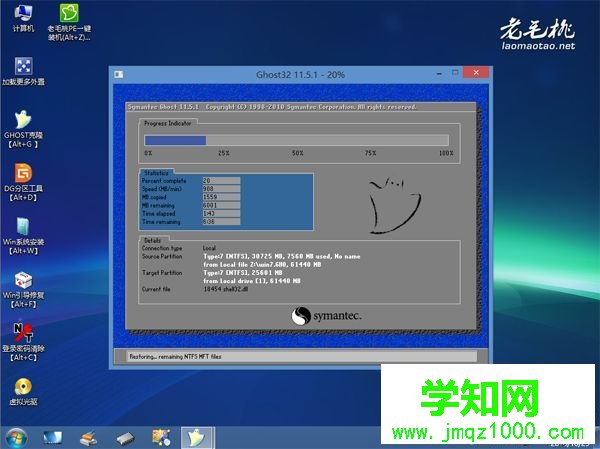600x449 pixels.
Task: Click the MB copied value 1559
Action: coord(221,197)
